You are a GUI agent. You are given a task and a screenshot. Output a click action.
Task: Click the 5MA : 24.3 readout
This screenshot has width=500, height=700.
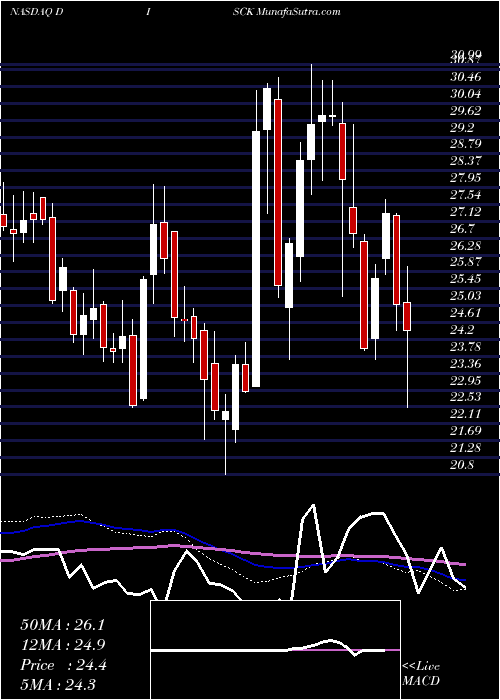pyautogui.click(x=58, y=684)
